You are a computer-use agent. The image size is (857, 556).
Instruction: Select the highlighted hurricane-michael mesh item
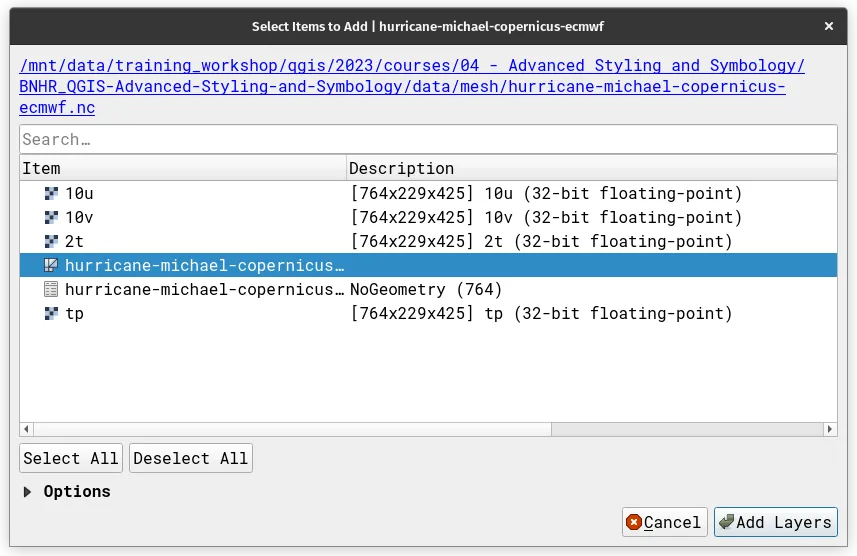pos(428,266)
